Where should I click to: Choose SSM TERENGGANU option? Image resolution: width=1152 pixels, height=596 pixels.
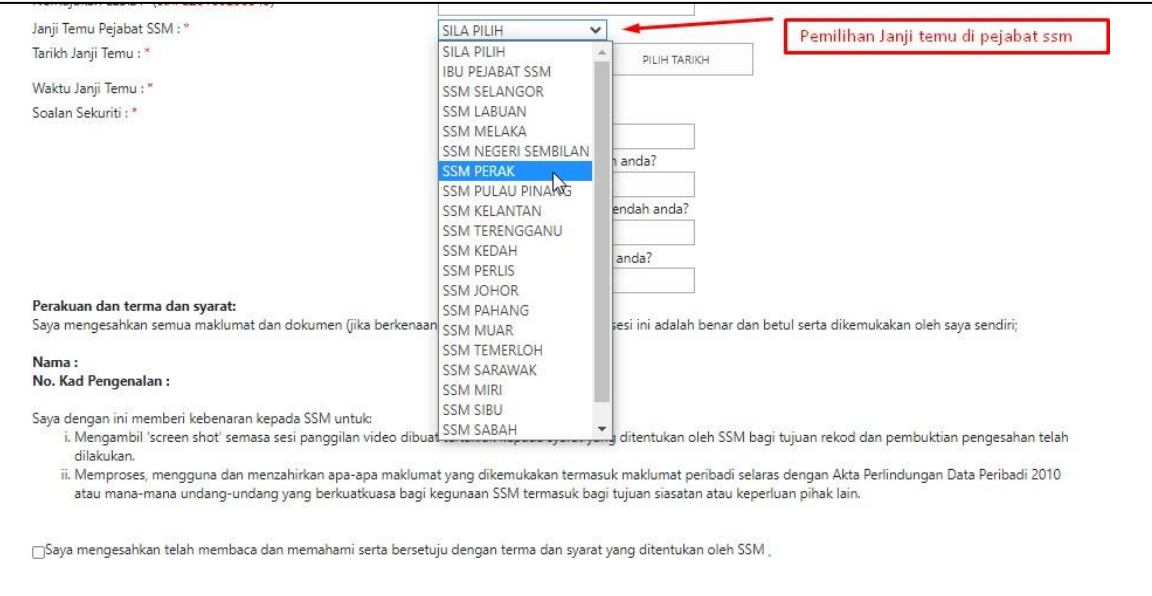tap(516, 231)
